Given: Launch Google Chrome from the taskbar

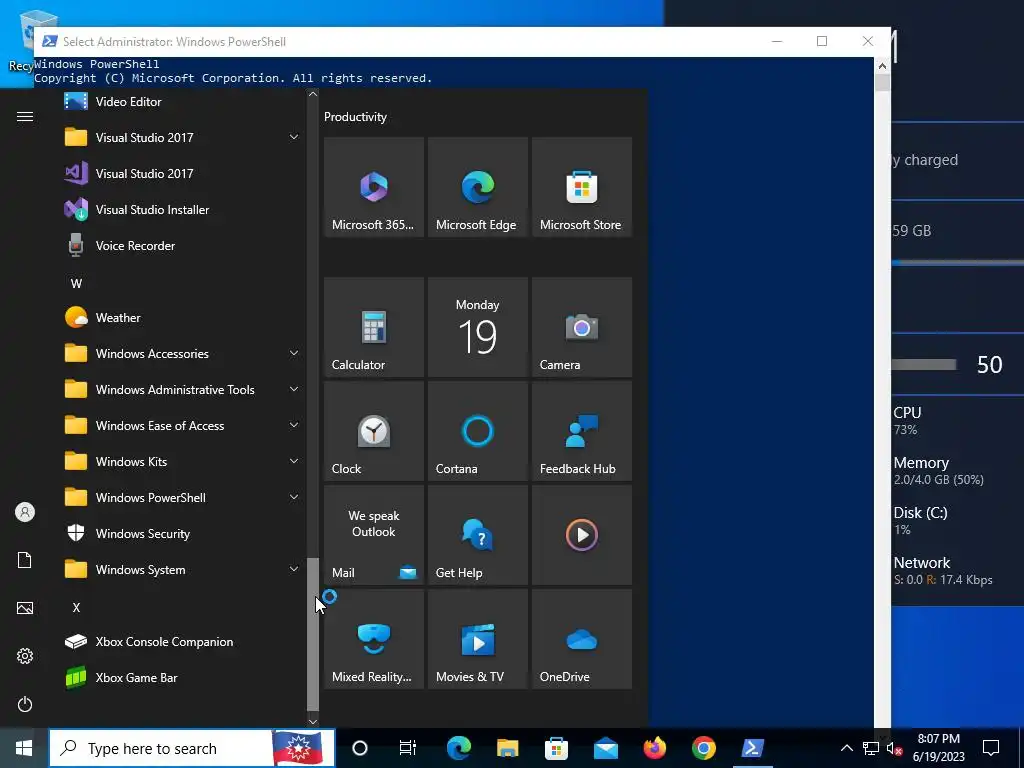Looking at the screenshot, I should tap(703, 748).
